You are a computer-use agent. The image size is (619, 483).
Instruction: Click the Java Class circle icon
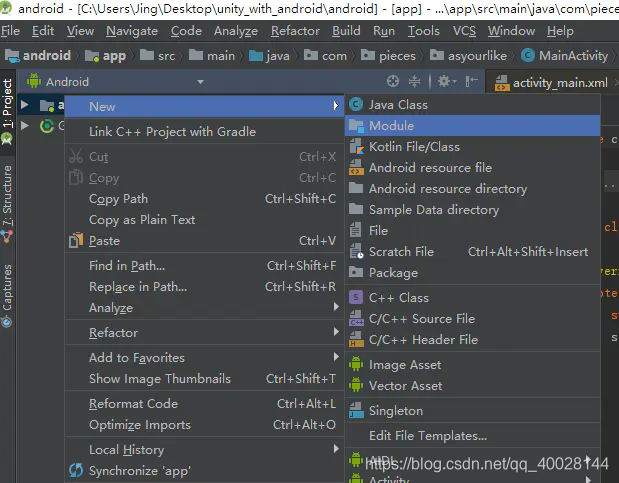[x=356, y=105]
